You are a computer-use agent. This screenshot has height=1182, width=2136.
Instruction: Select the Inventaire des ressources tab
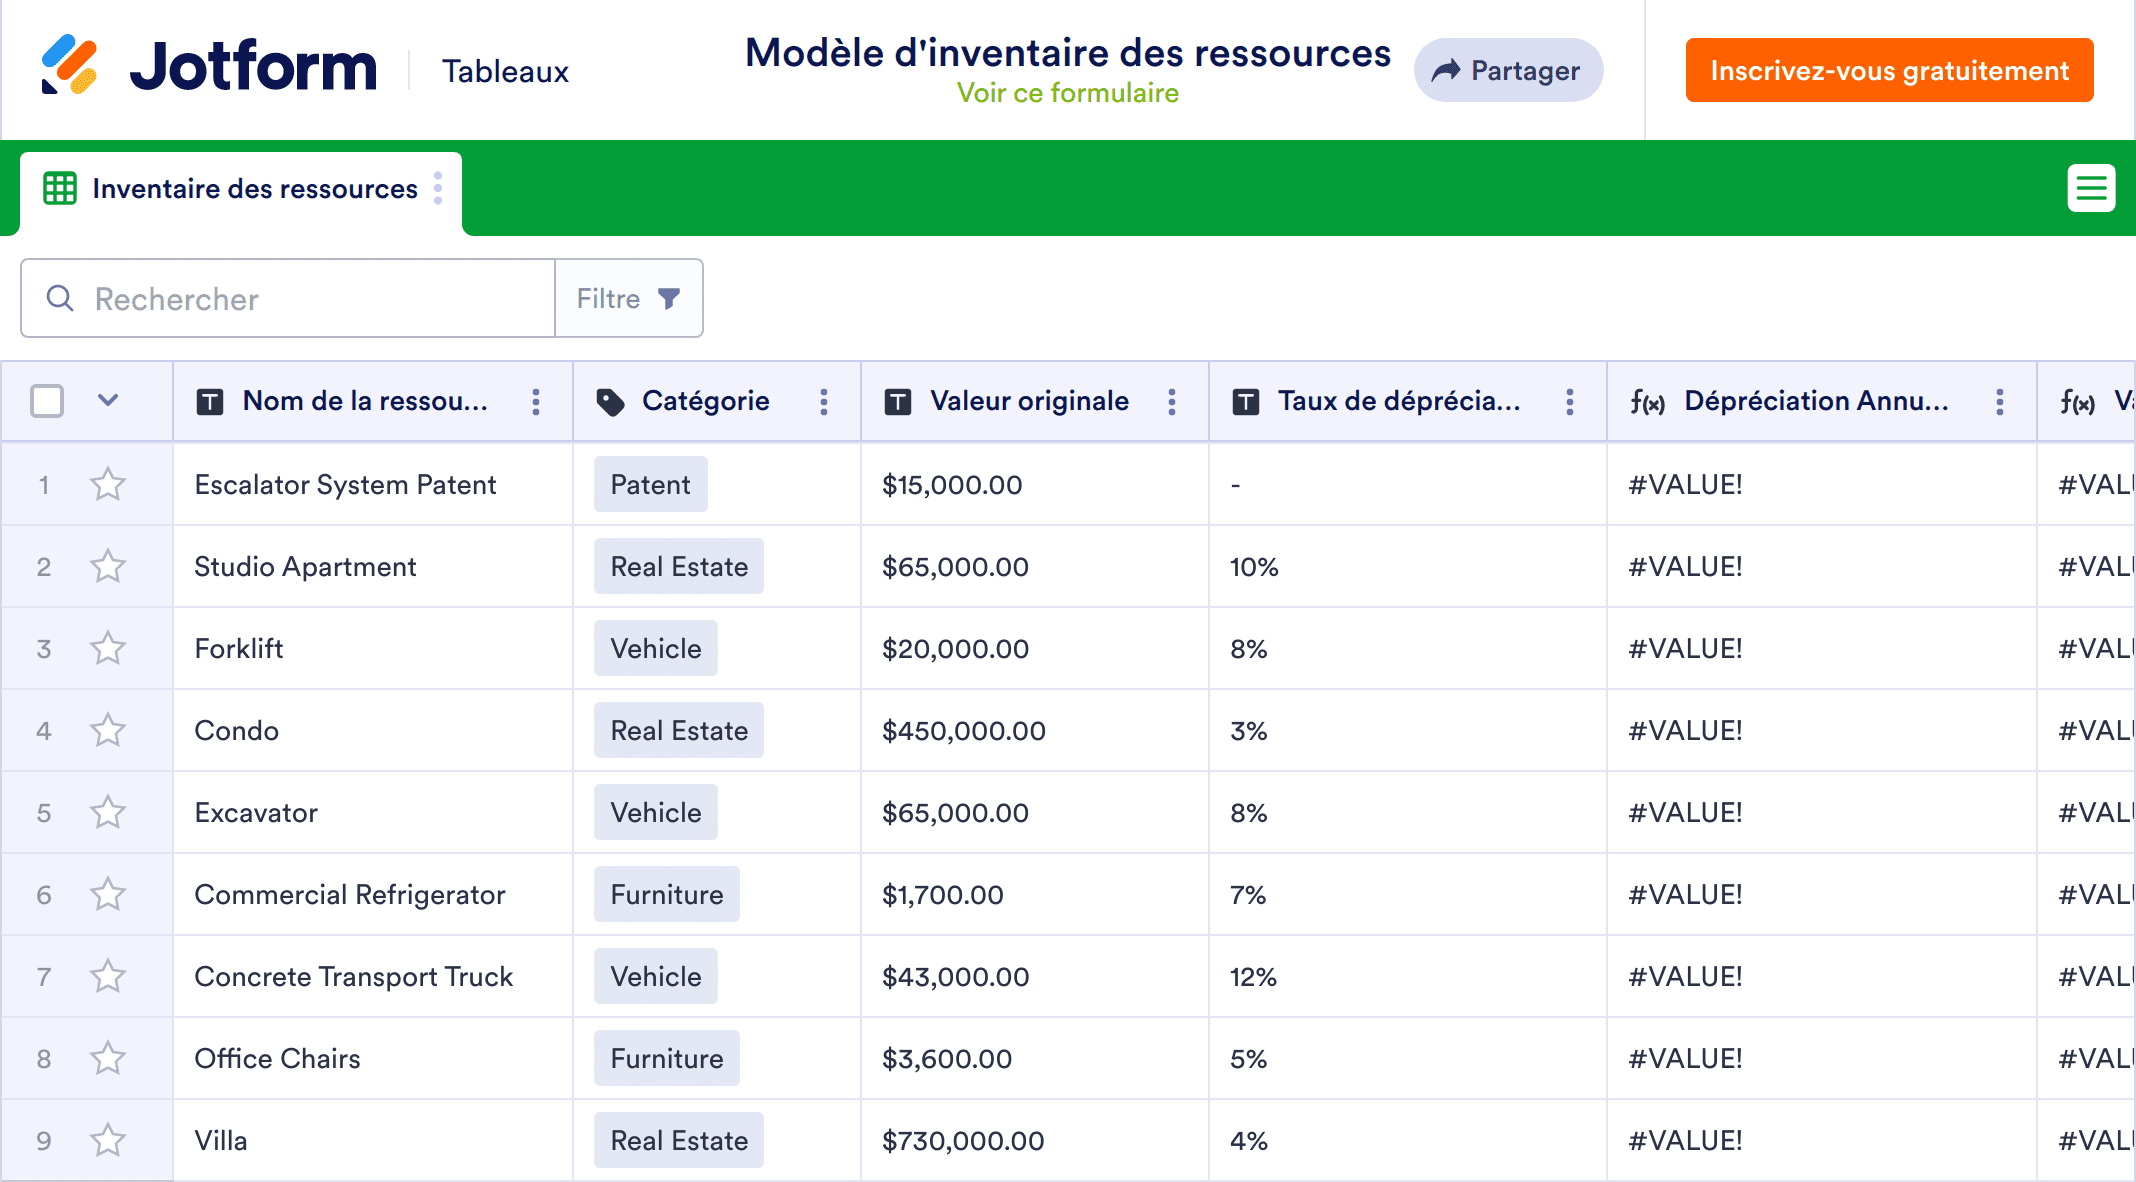tap(254, 189)
